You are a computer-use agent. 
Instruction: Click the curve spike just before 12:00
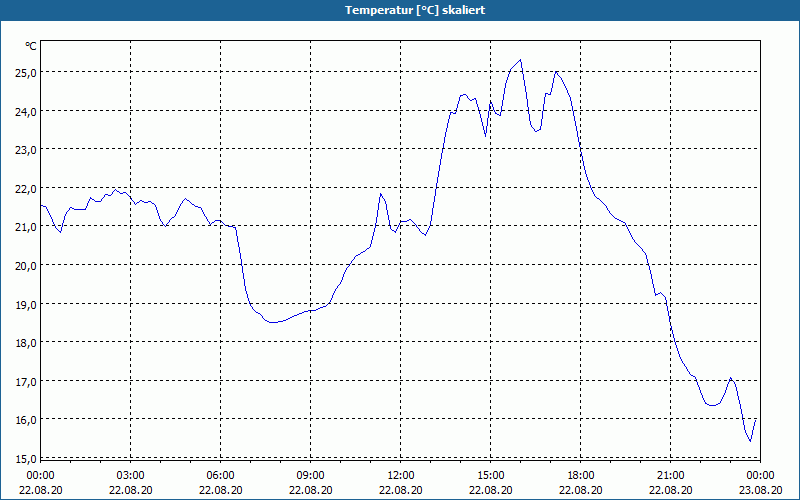click(381, 194)
